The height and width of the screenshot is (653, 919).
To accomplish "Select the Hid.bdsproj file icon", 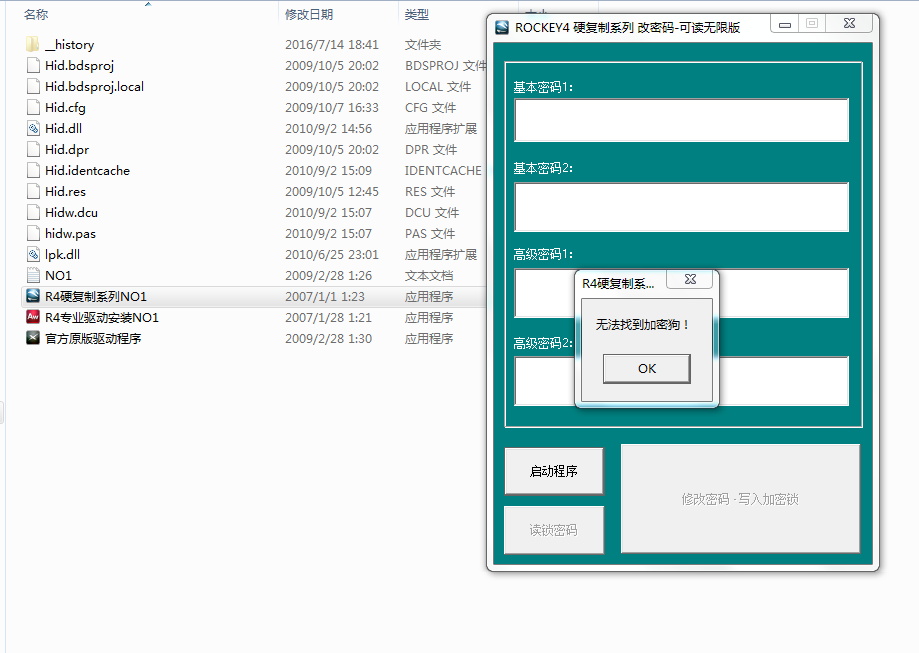I will click(x=33, y=66).
